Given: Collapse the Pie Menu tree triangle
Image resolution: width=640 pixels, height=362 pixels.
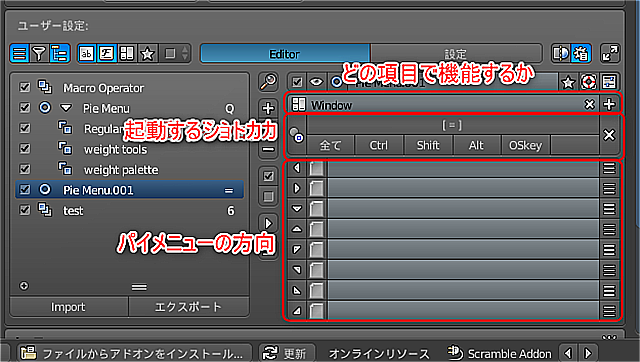Looking at the screenshot, I should [66, 108].
